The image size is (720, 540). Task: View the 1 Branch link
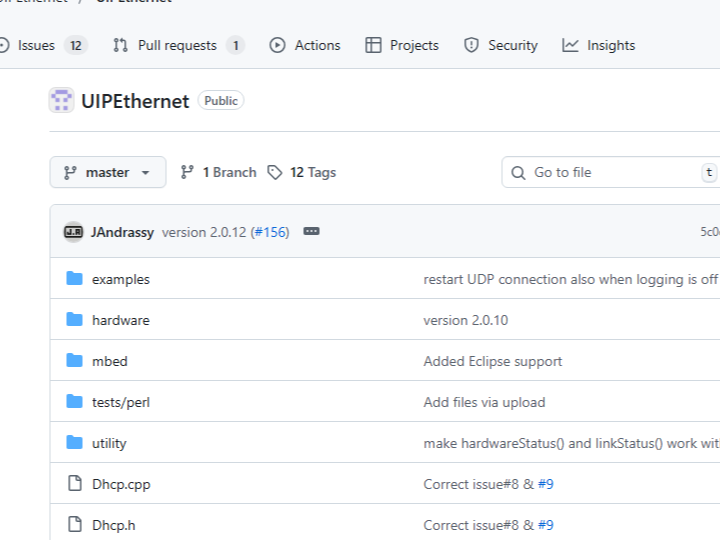pos(218,172)
